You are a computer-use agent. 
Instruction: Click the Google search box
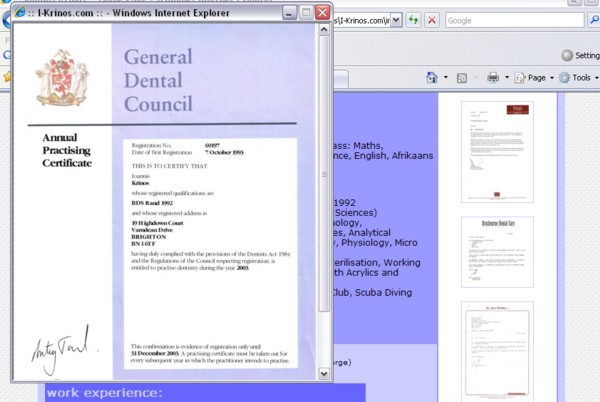(515, 20)
